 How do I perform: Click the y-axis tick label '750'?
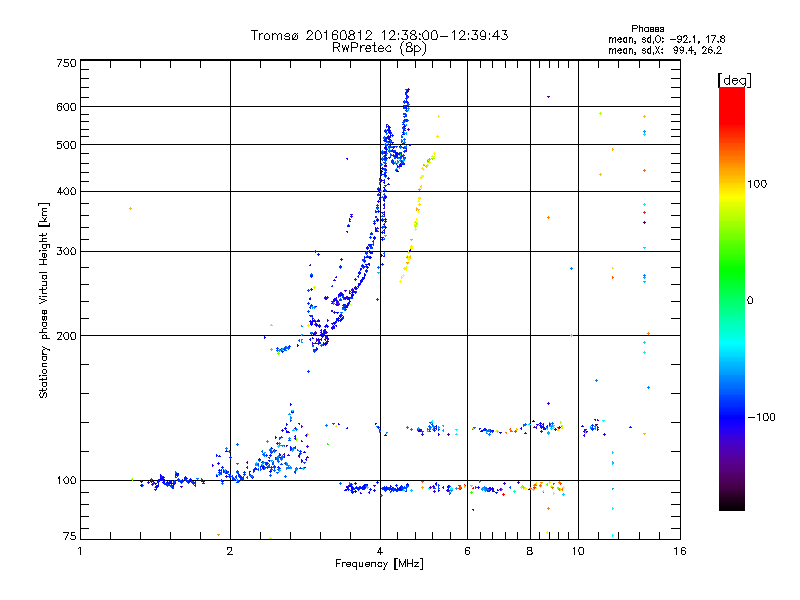click(x=66, y=63)
